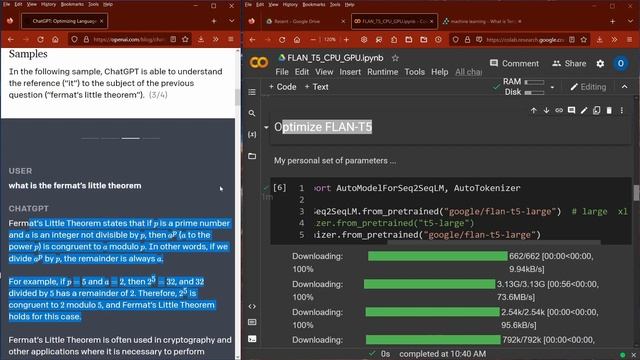Image resolution: width=640 pixels, height=360 pixels.
Task: Move the Optimize FLAN-T5 cell down
Action: click(546, 110)
